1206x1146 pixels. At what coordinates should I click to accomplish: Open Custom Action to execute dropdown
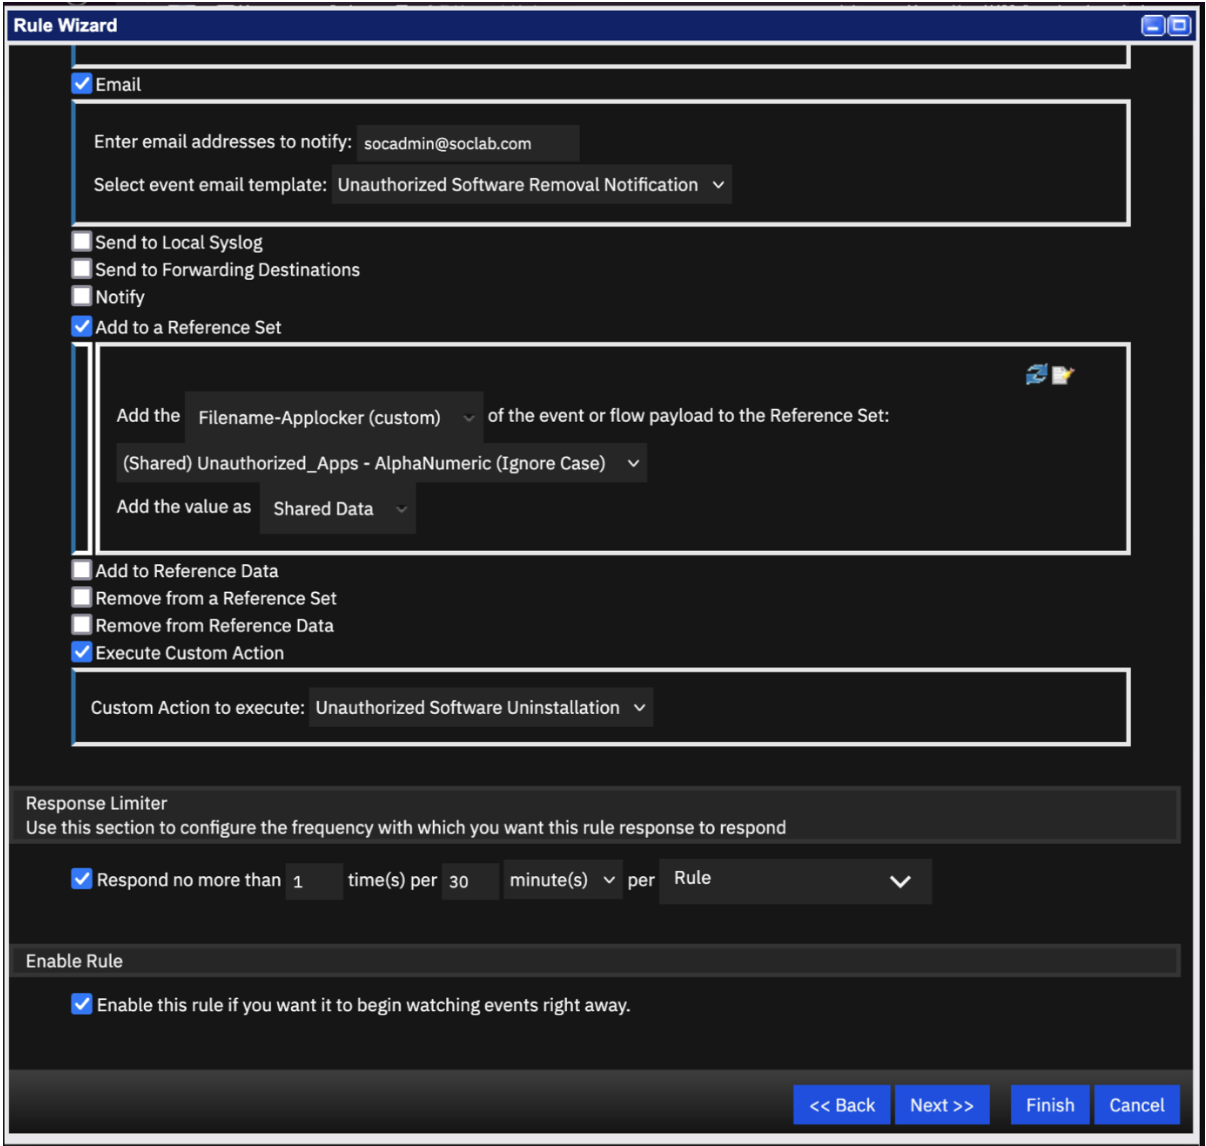click(x=481, y=707)
